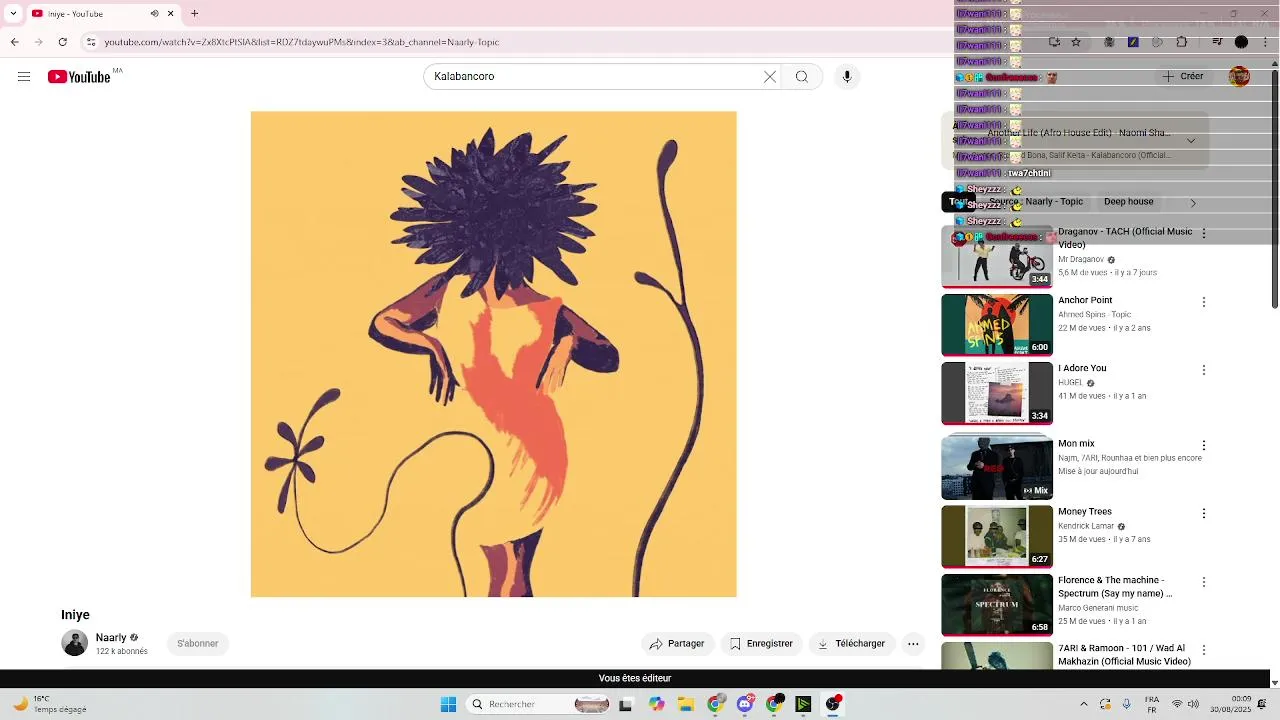Image resolution: width=1280 pixels, height=720 pixels.
Task: Open File Explorer from the taskbar
Action: click(686, 704)
